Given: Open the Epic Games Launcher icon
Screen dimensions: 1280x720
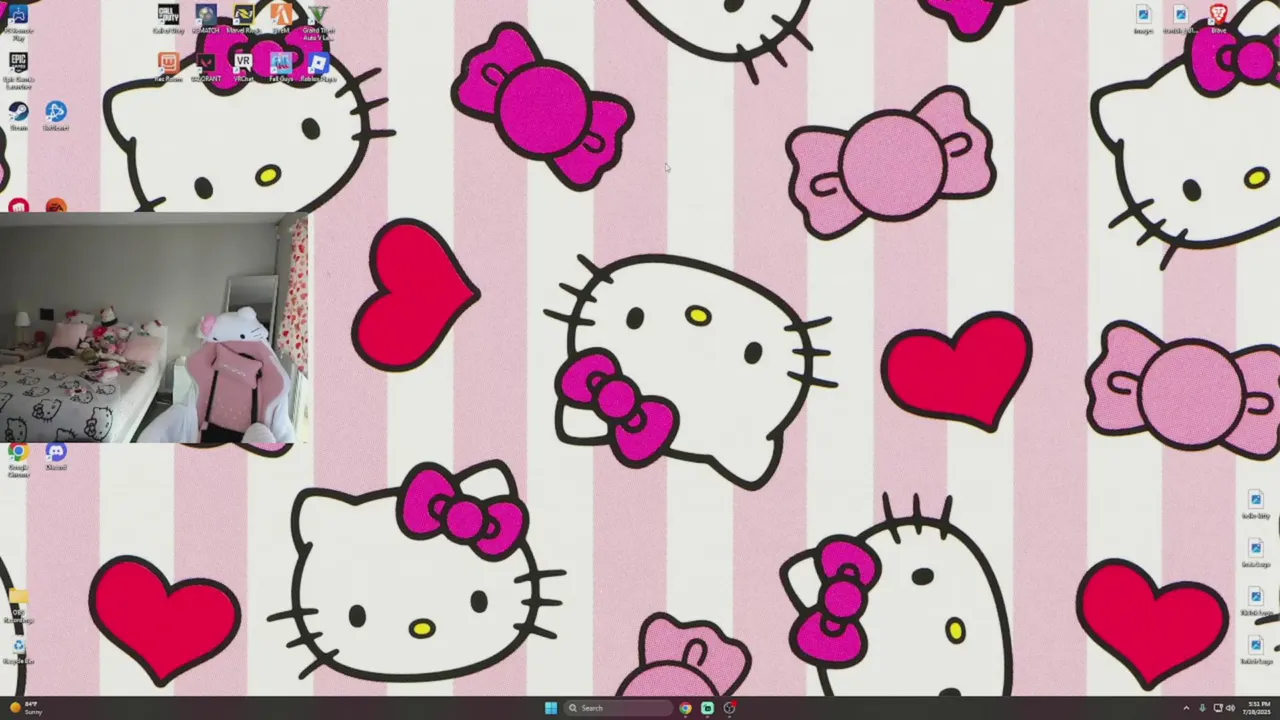Looking at the screenshot, I should 18,70.
